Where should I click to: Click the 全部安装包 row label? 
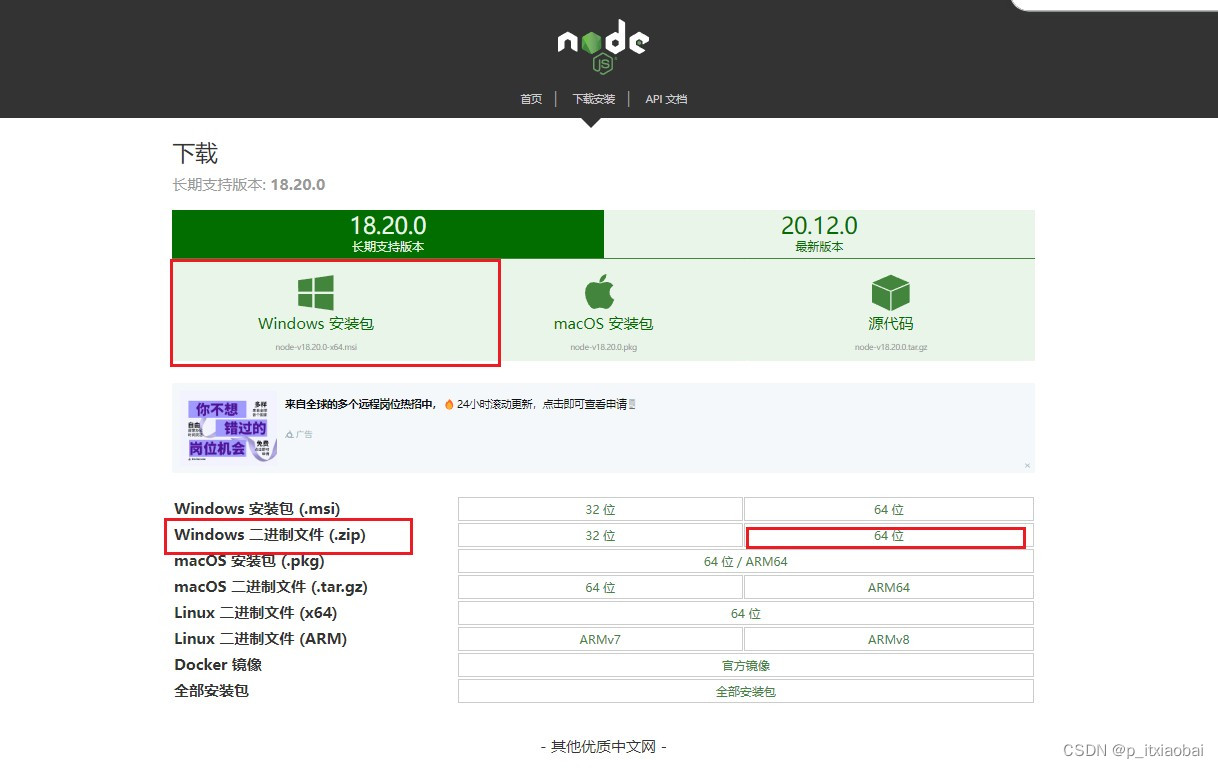211,691
